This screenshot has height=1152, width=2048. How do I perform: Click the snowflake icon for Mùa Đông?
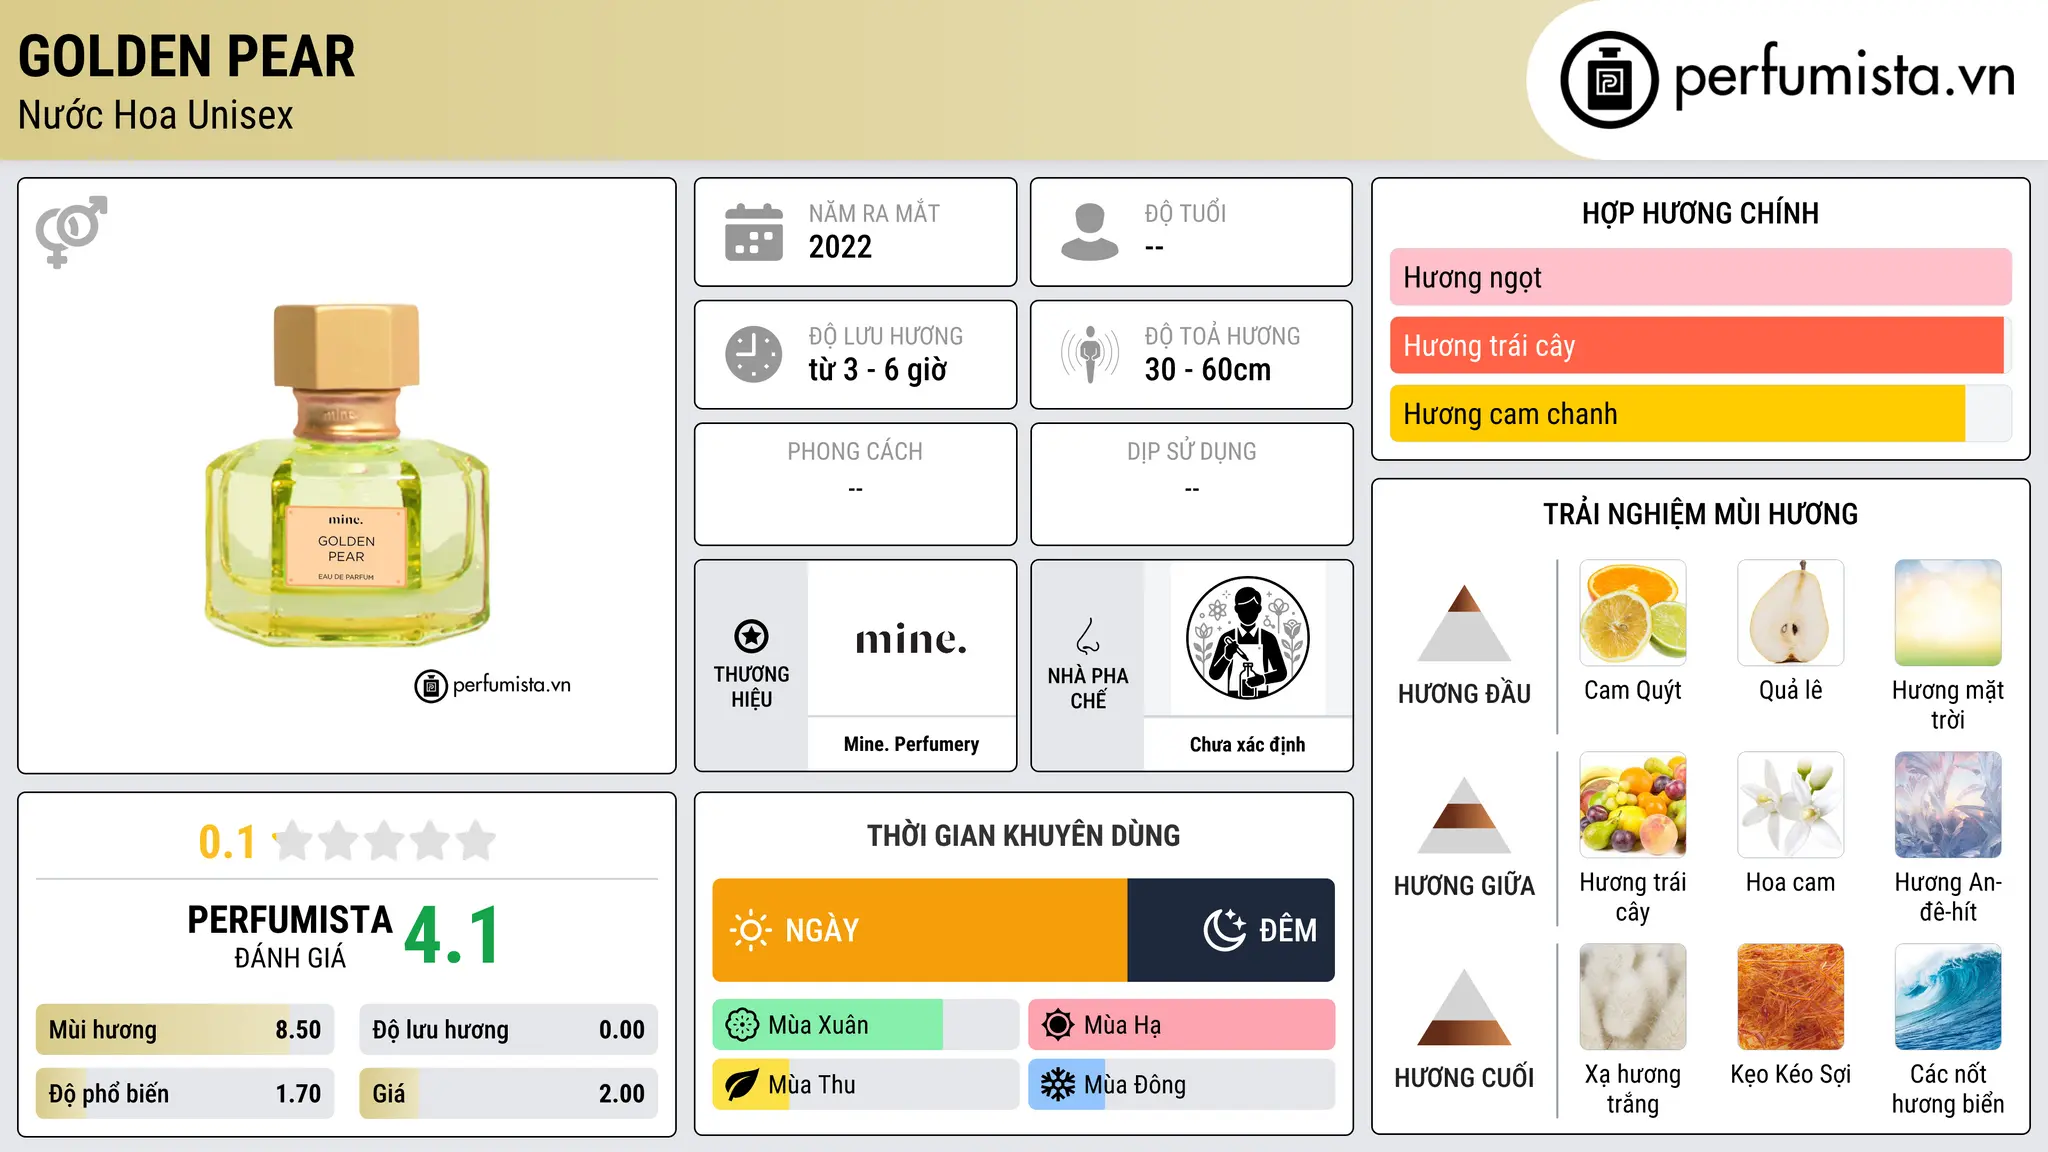pos(1058,1085)
